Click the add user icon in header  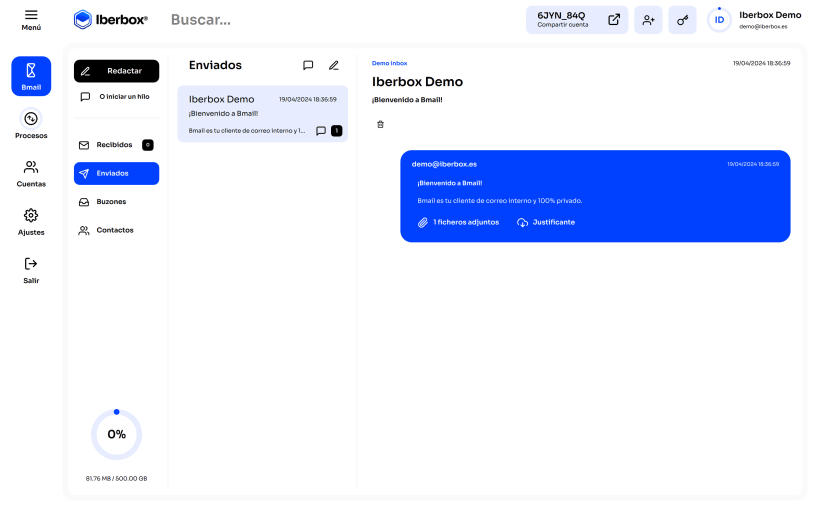648,20
